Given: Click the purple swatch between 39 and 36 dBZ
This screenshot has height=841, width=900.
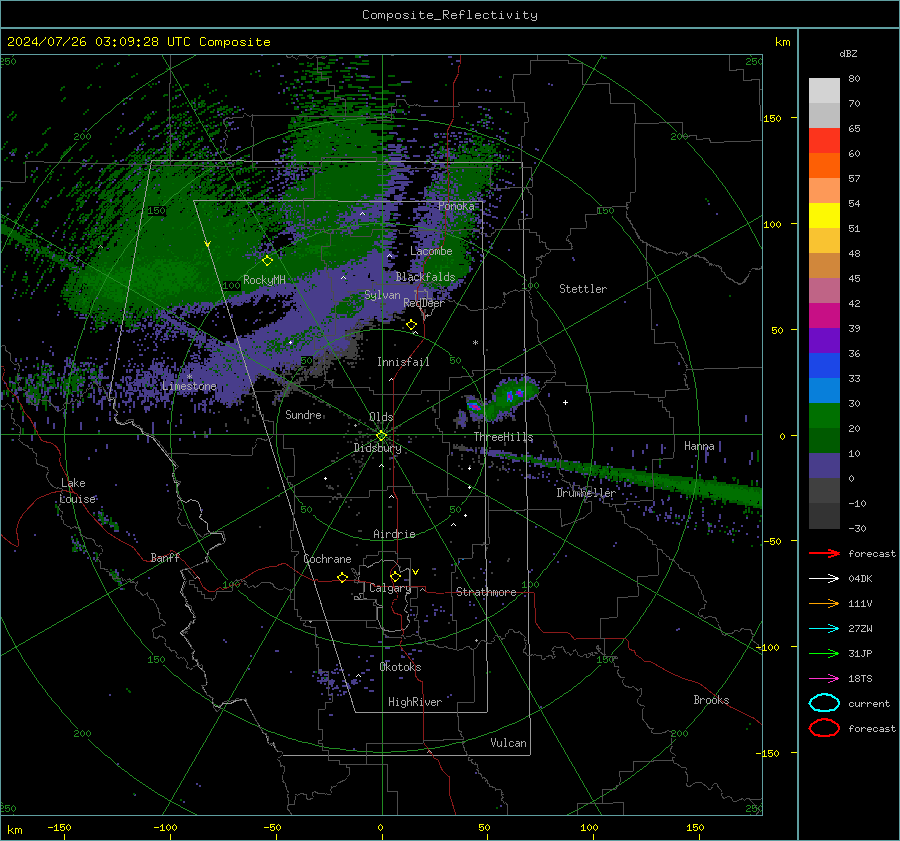Looking at the screenshot, I should click(824, 341).
